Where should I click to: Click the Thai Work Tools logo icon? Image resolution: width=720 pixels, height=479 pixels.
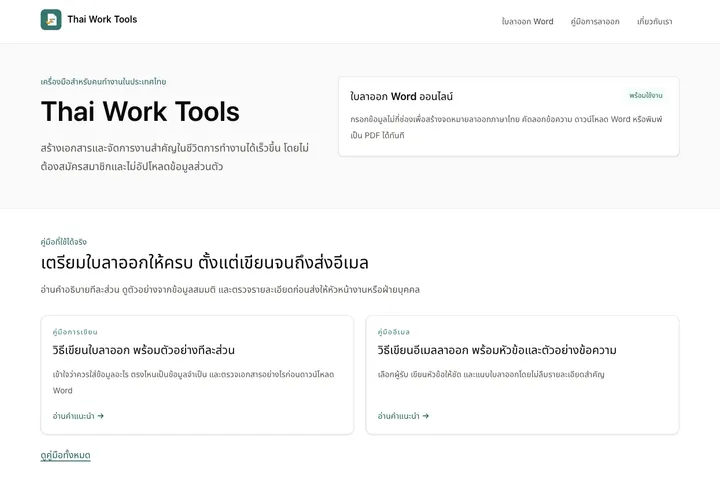[51, 20]
